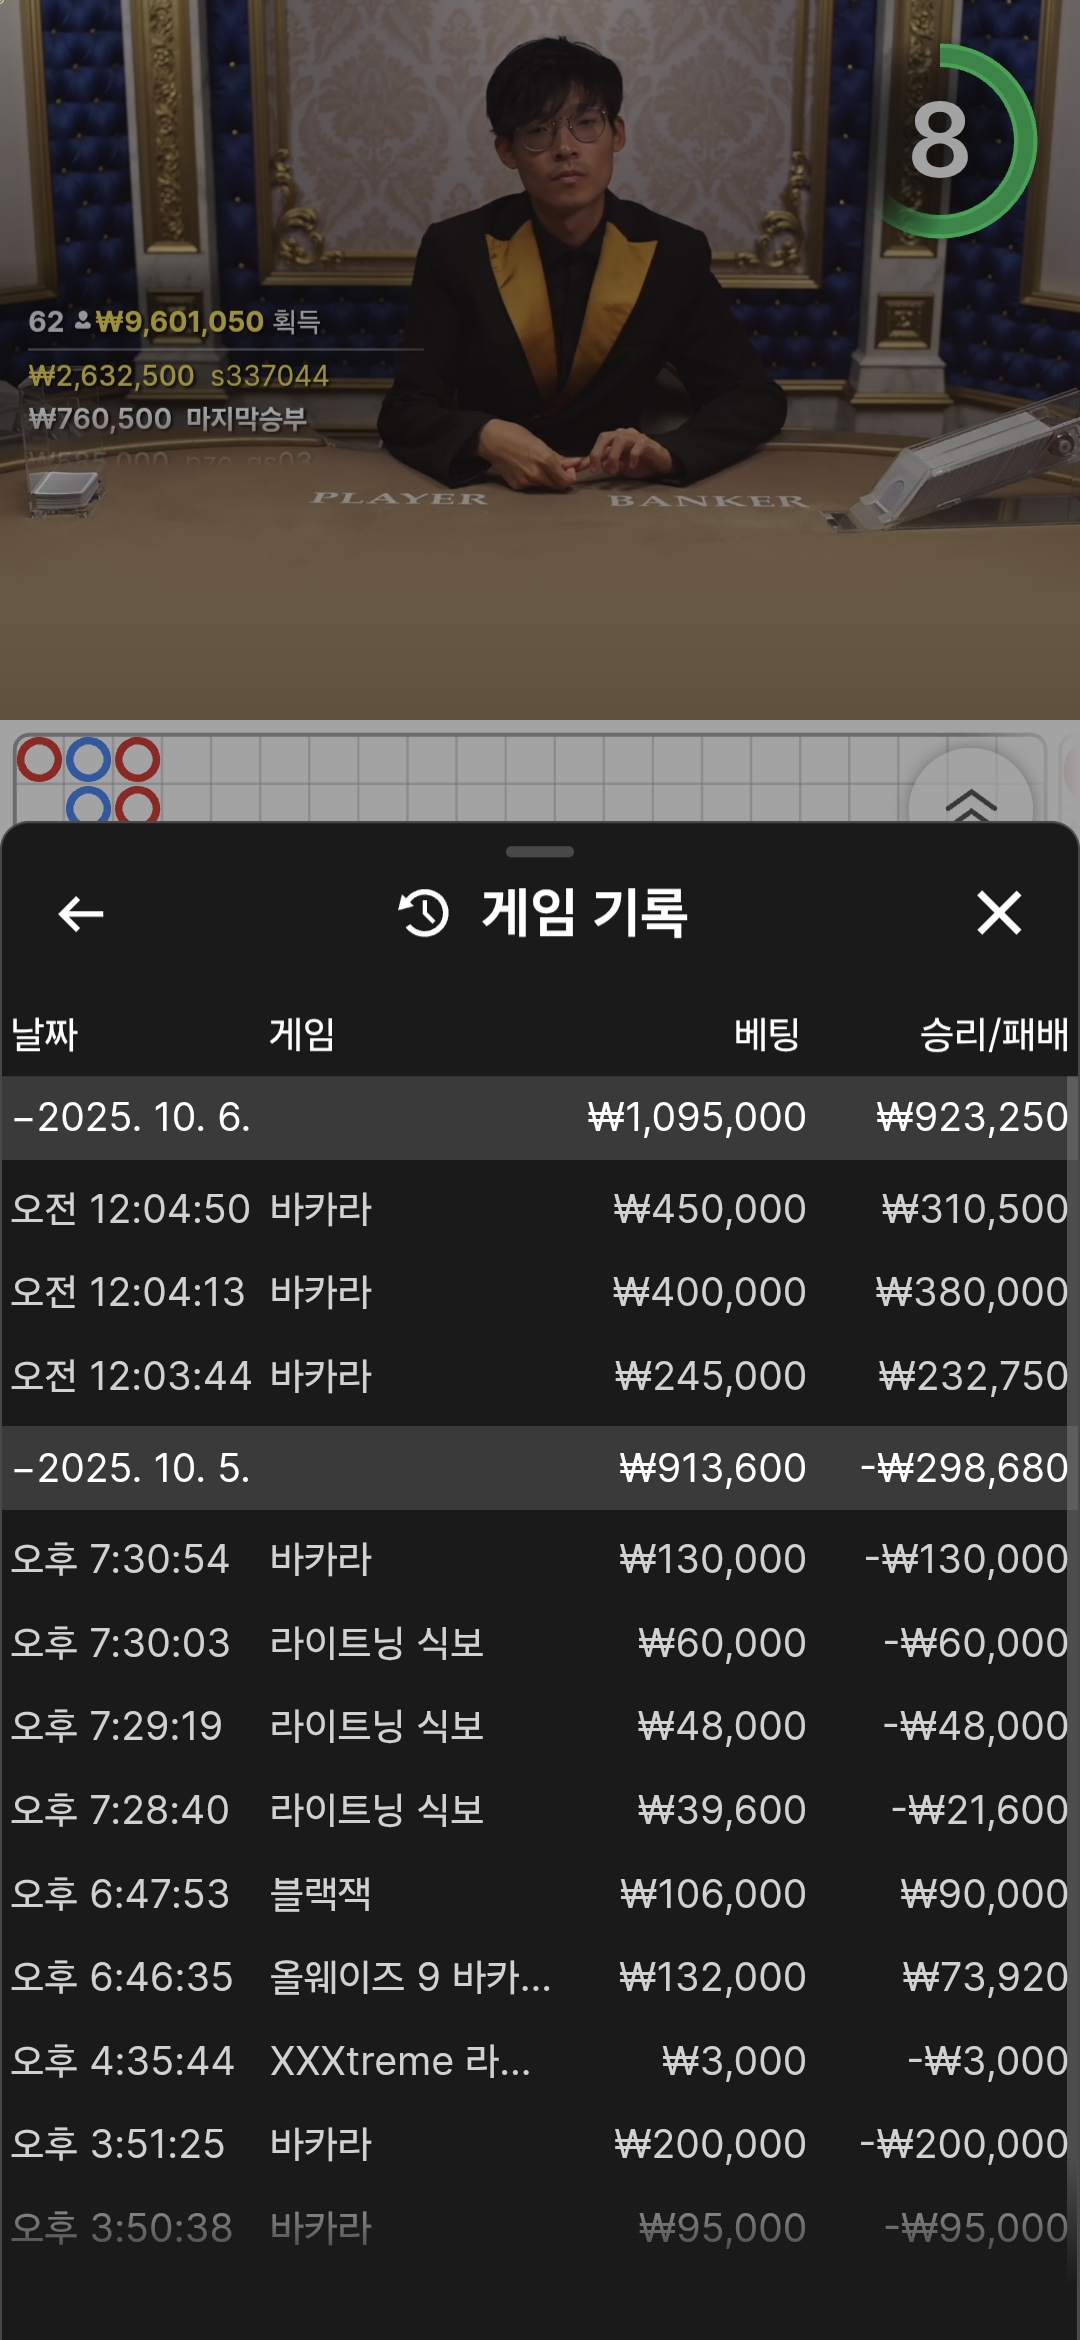Open the 오전 12:04:50 바카라 record
This screenshot has height=2340, width=1080.
tap(540, 1209)
